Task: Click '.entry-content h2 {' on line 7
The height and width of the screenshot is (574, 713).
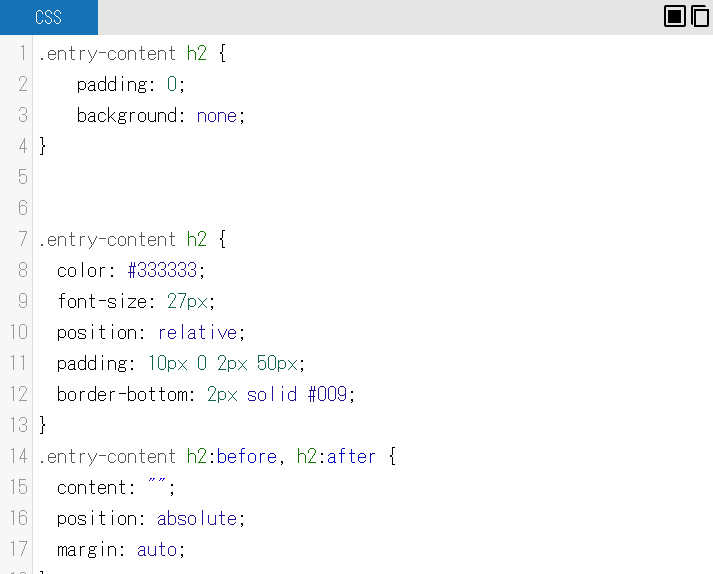Action: (132, 239)
